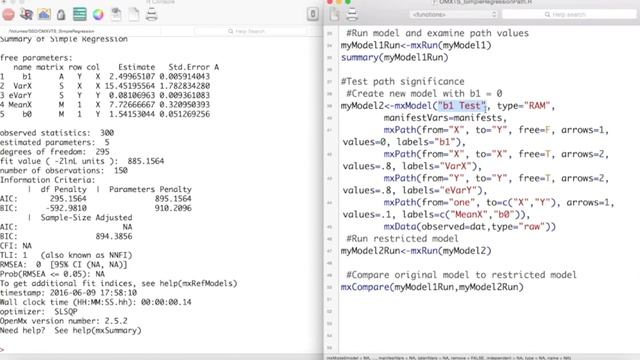Click number of observations: 150 line
The image size is (640, 360).
(64, 170)
